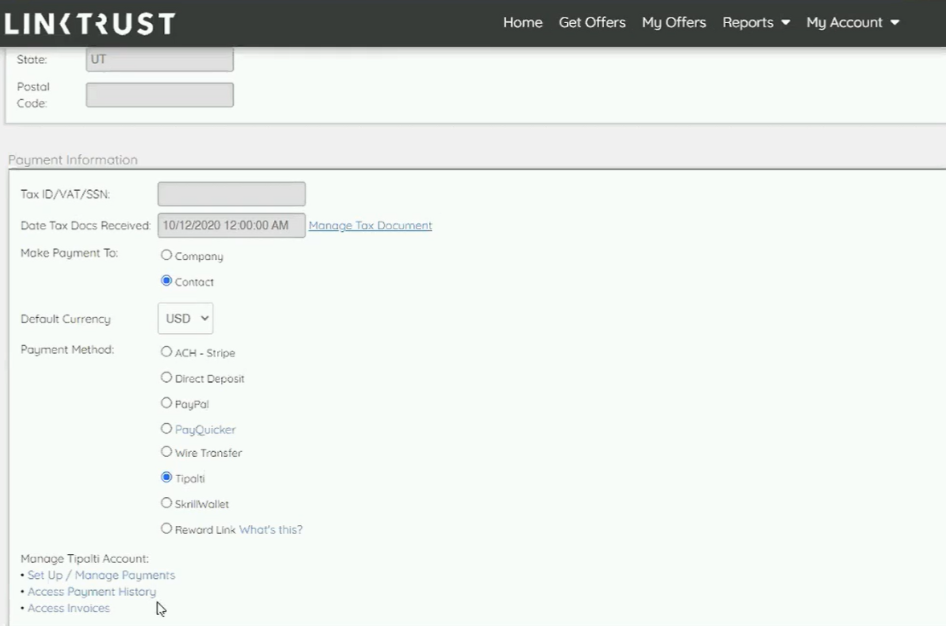Screen dimensions: 946x626
Task: Select Company for Make Payment To
Action: coord(167,256)
